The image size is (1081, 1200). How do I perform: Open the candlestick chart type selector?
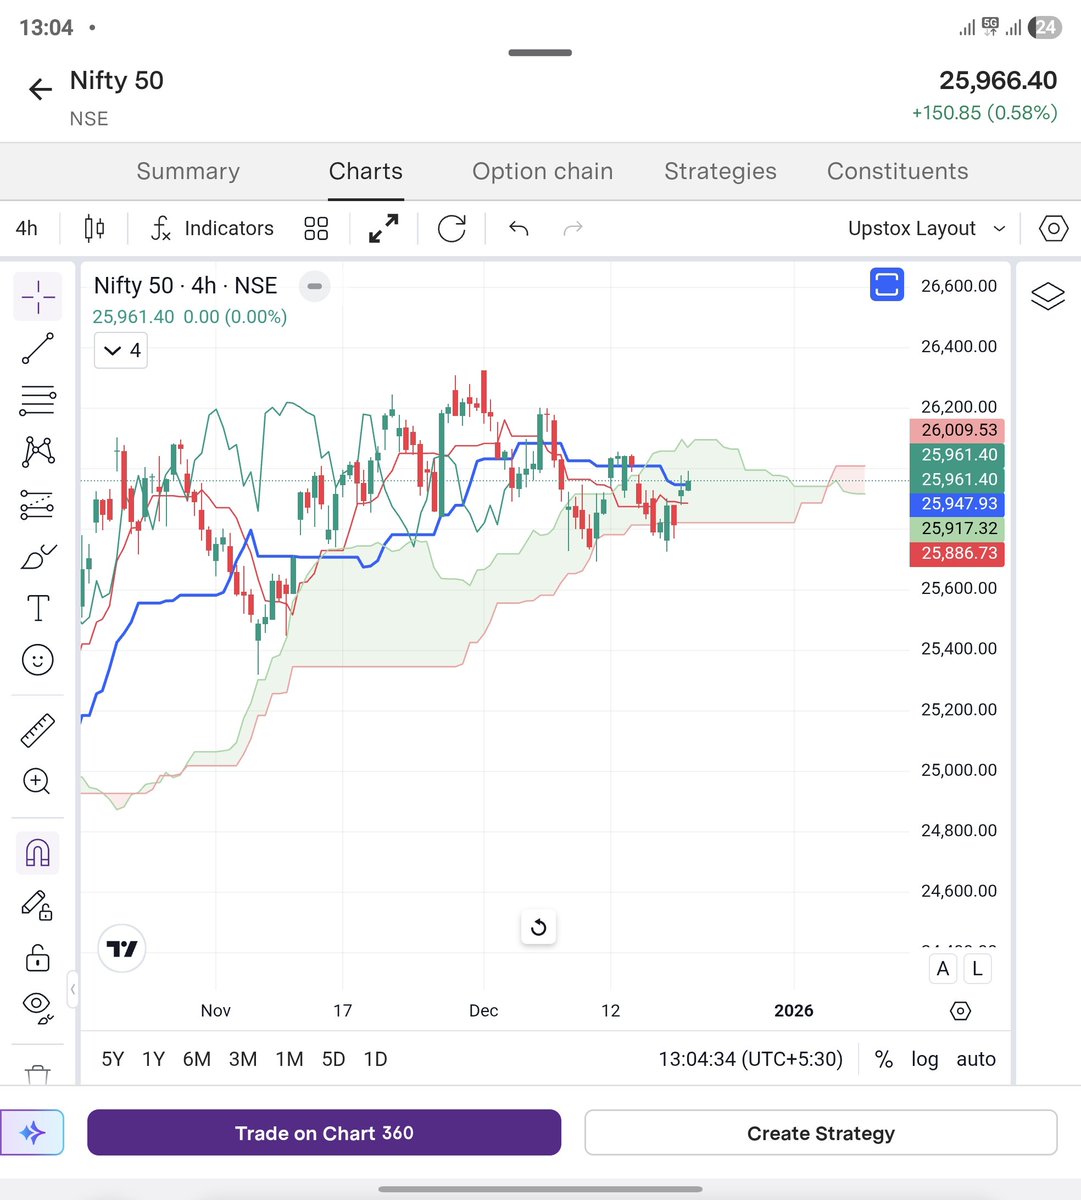pyautogui.click(x=94, y=228)
